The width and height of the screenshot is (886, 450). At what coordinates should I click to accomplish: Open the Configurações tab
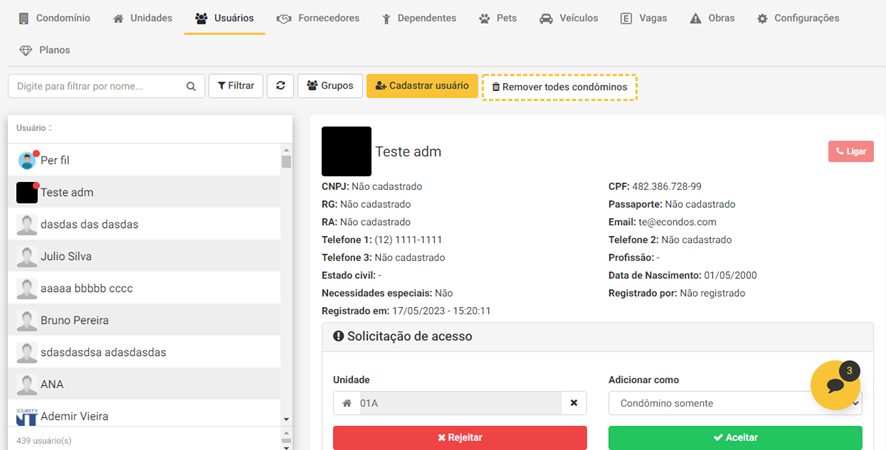click(798, 18)
